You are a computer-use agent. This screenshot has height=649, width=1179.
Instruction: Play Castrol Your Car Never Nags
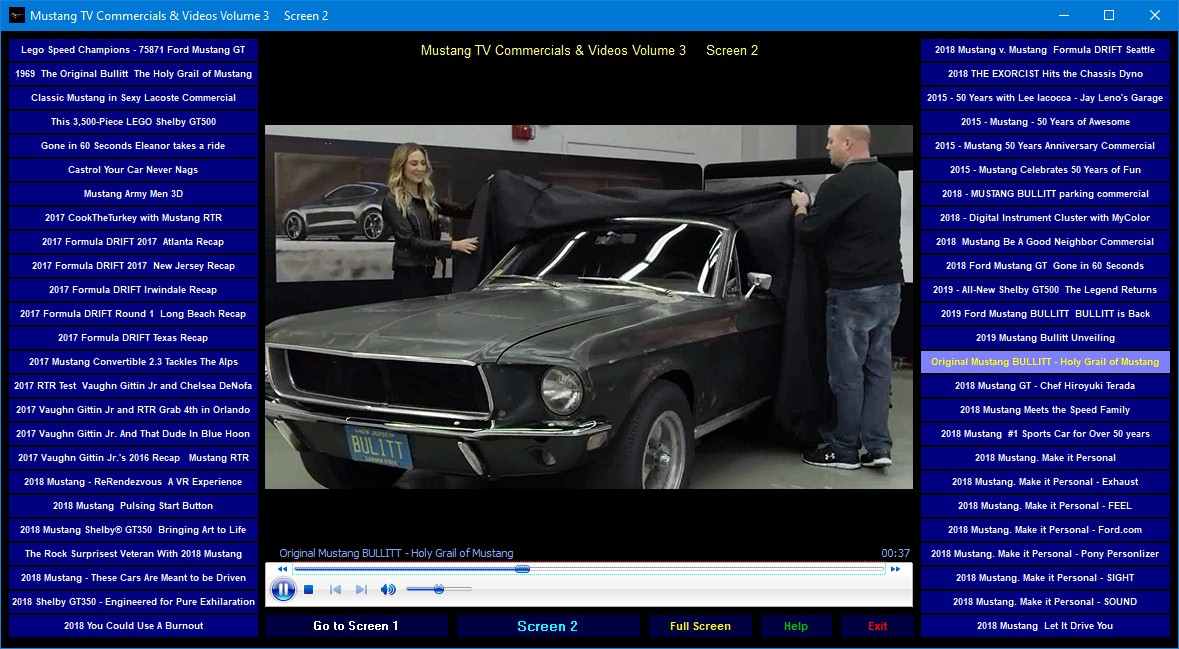point(133,170)
